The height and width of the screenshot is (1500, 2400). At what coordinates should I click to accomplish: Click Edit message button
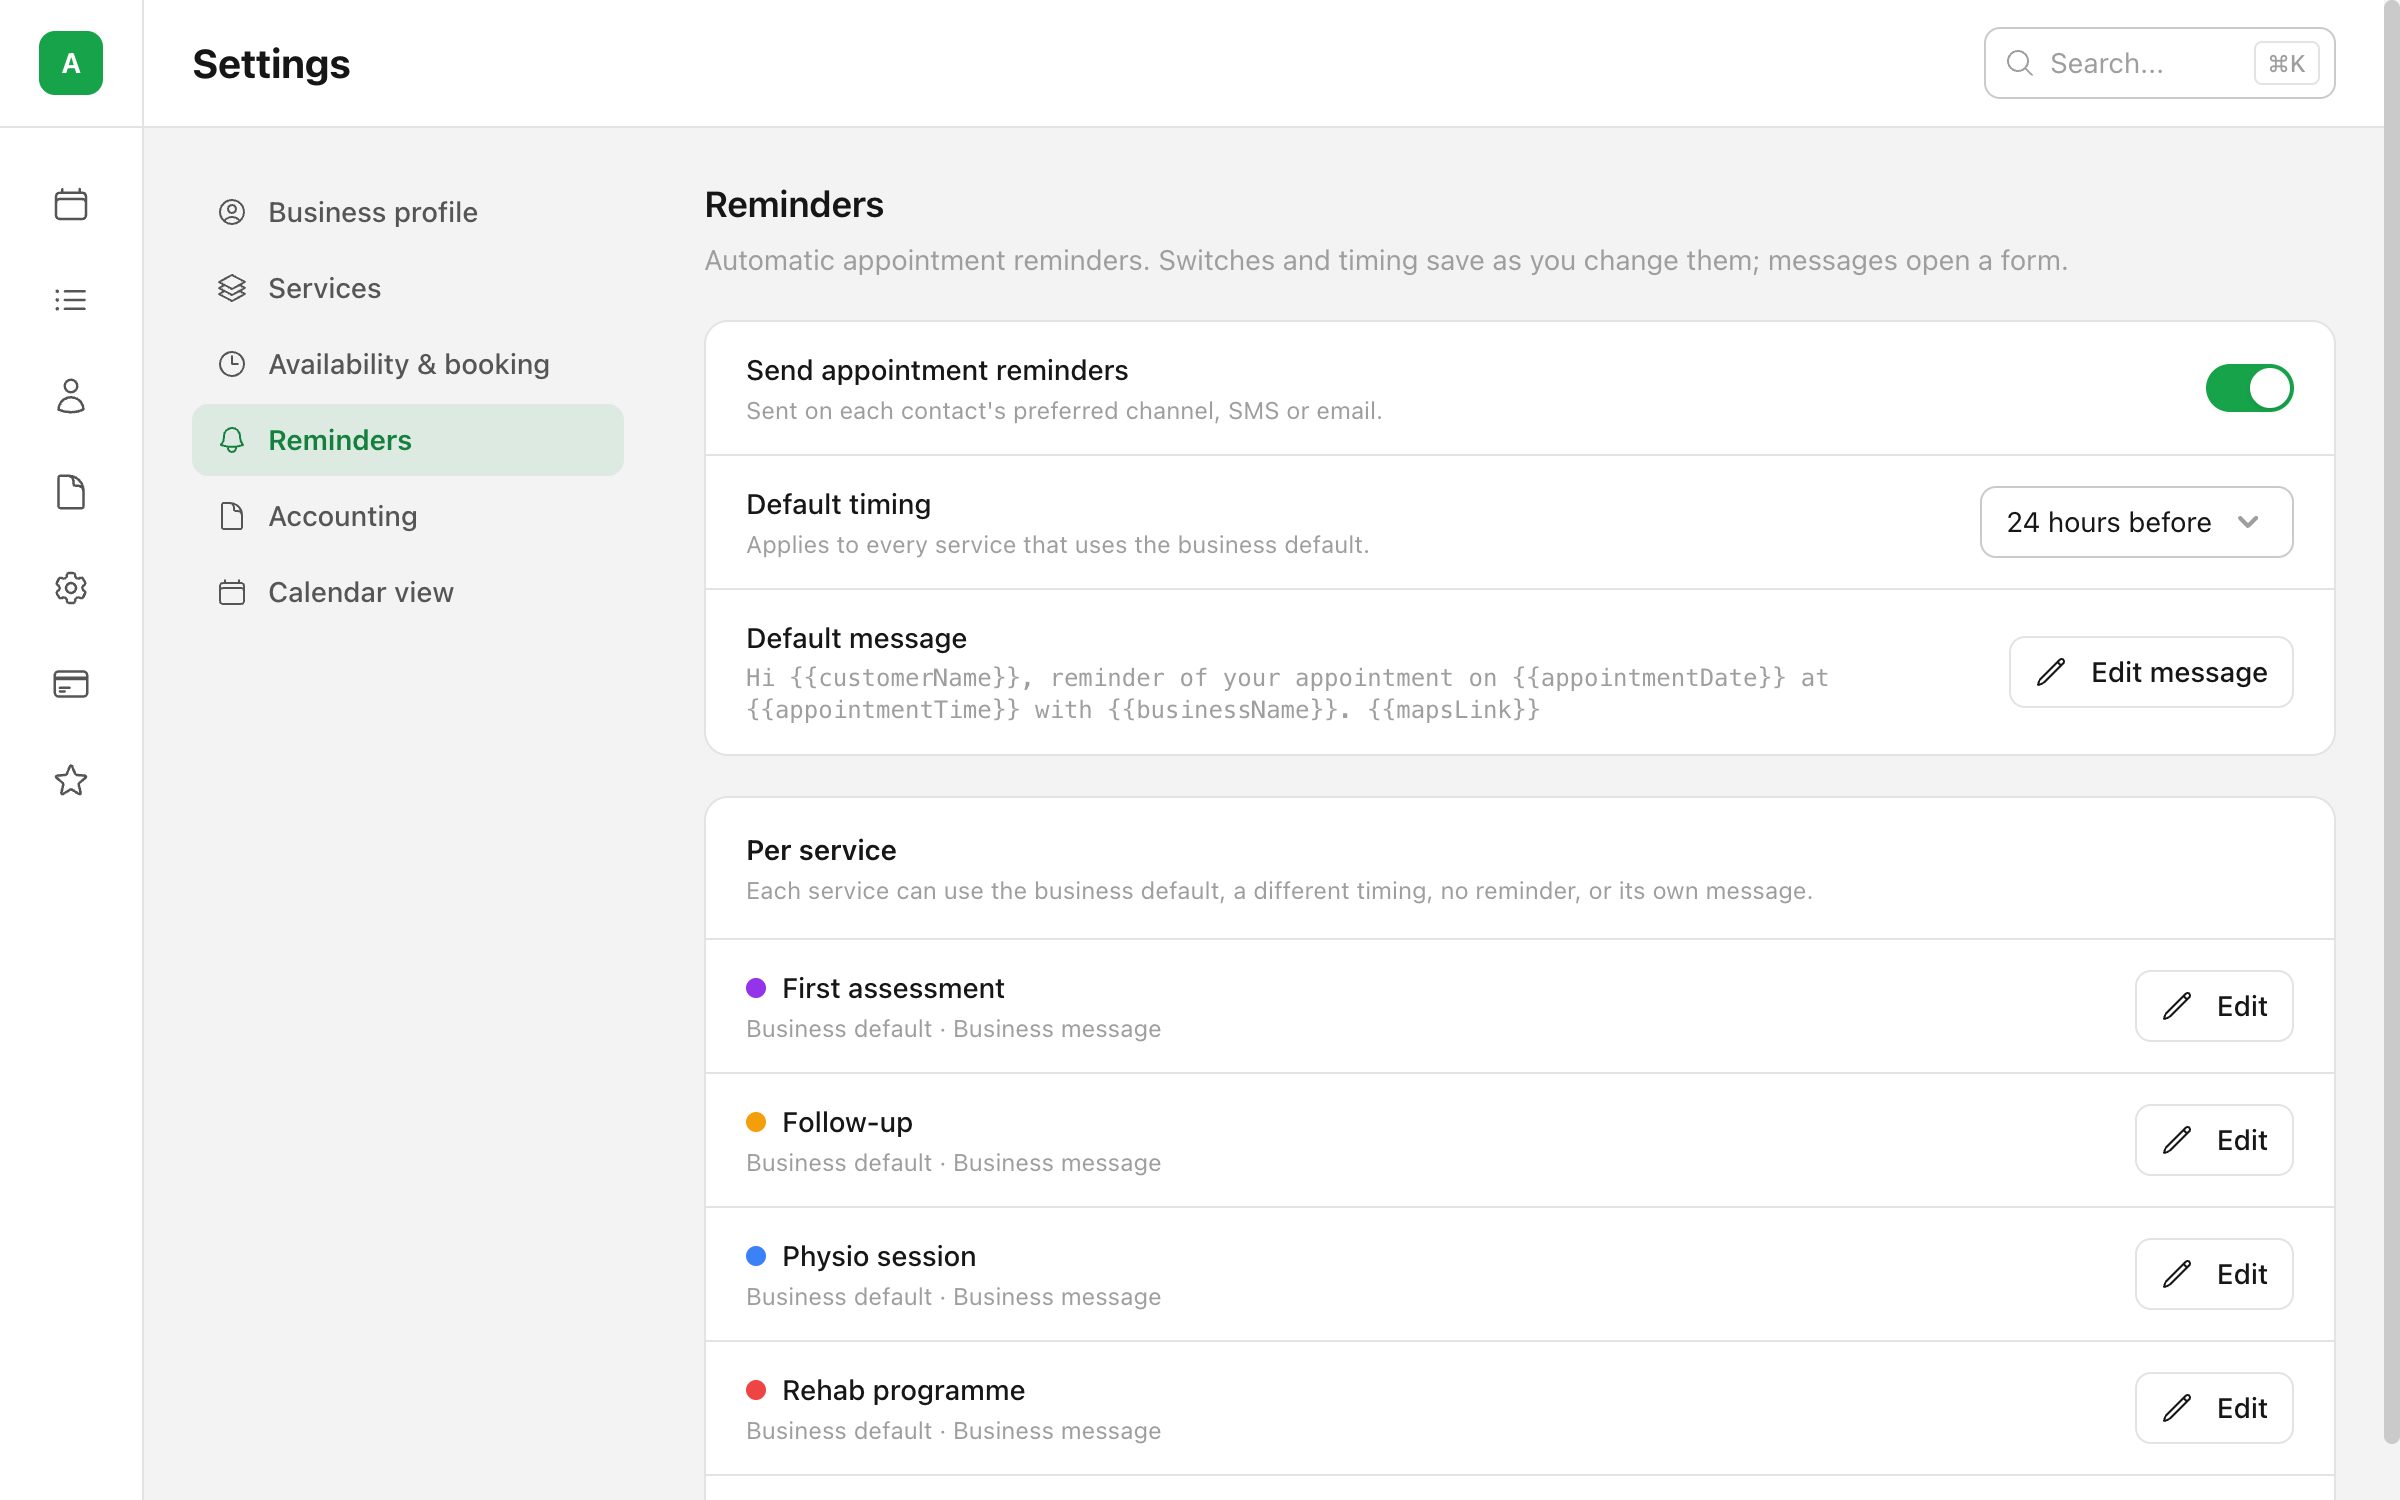pos(2151,672)
